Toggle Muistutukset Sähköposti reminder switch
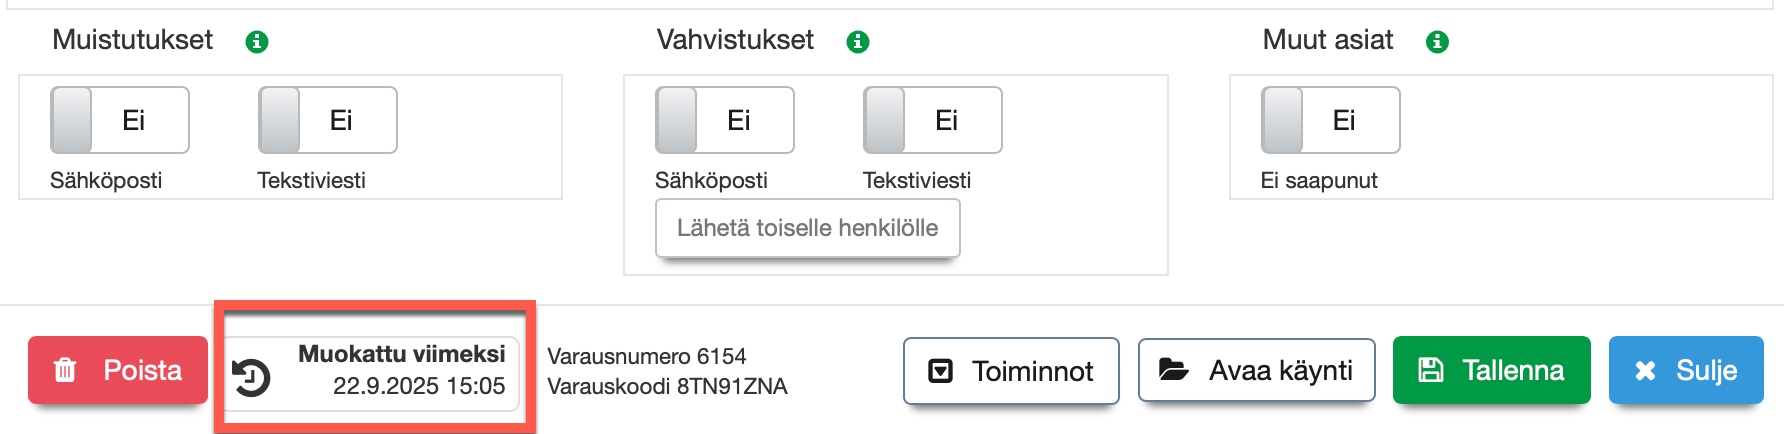Screen dimensions: 1784x434 click(120, 120)
